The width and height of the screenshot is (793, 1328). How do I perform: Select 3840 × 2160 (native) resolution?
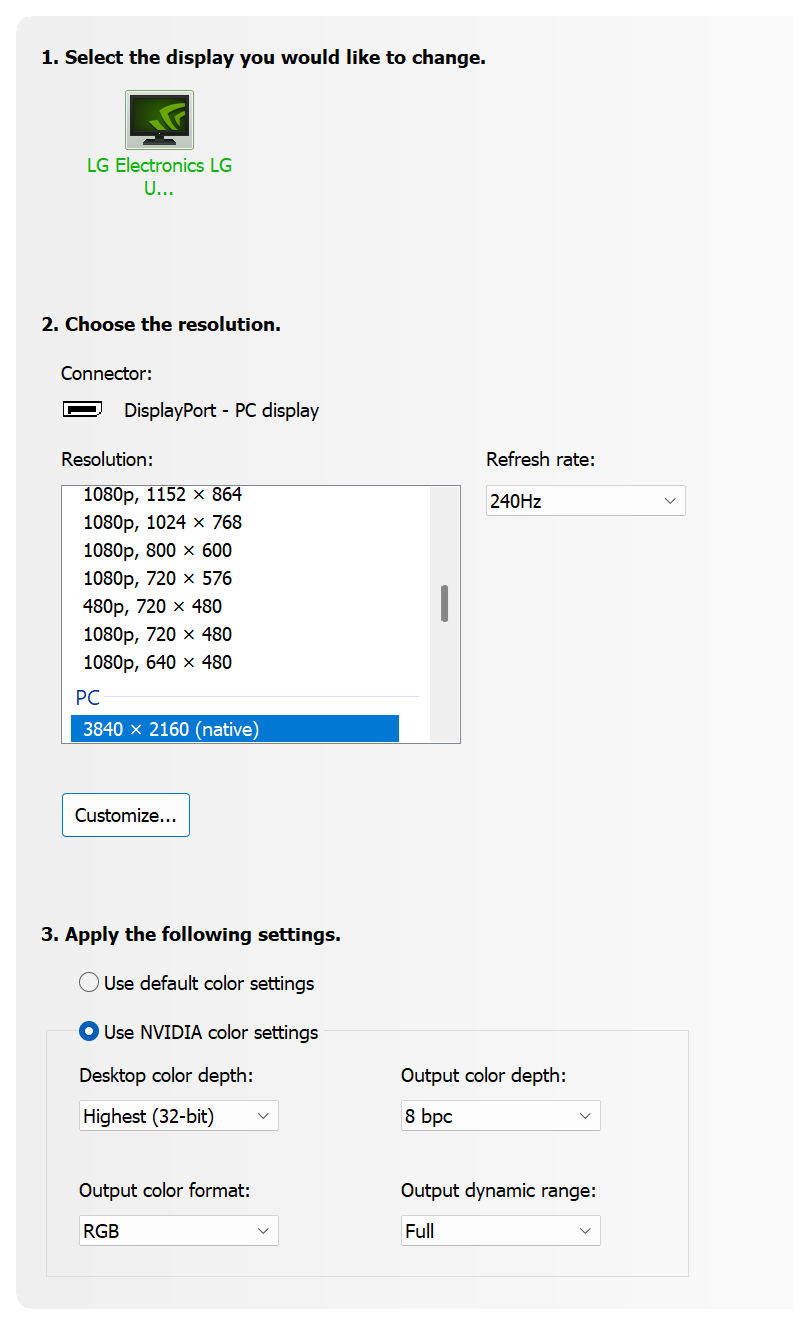click(235, 729)
